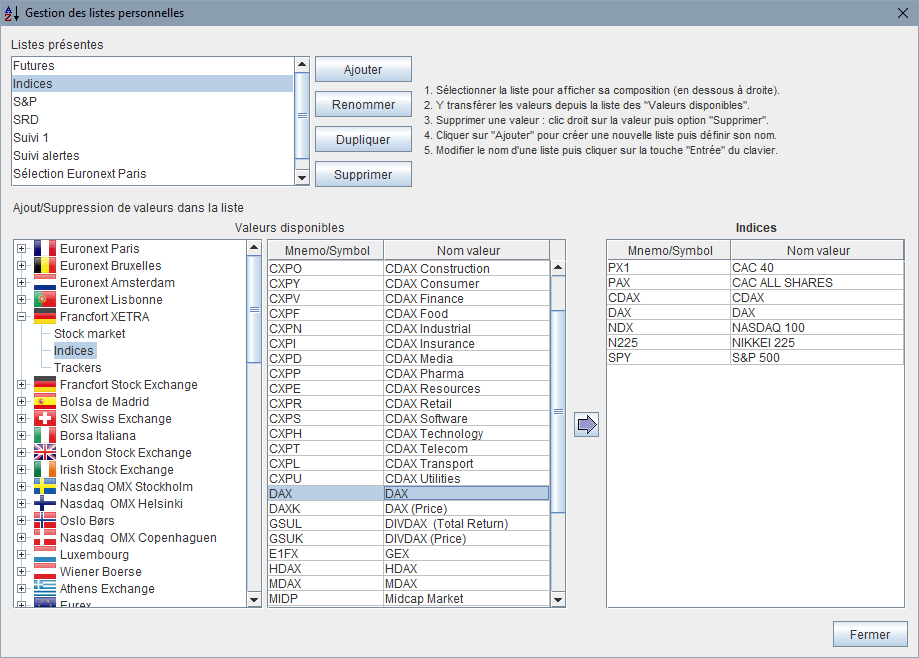
Task: Select NASDAQ 100 in the Indices list
Action: (755, 328)
